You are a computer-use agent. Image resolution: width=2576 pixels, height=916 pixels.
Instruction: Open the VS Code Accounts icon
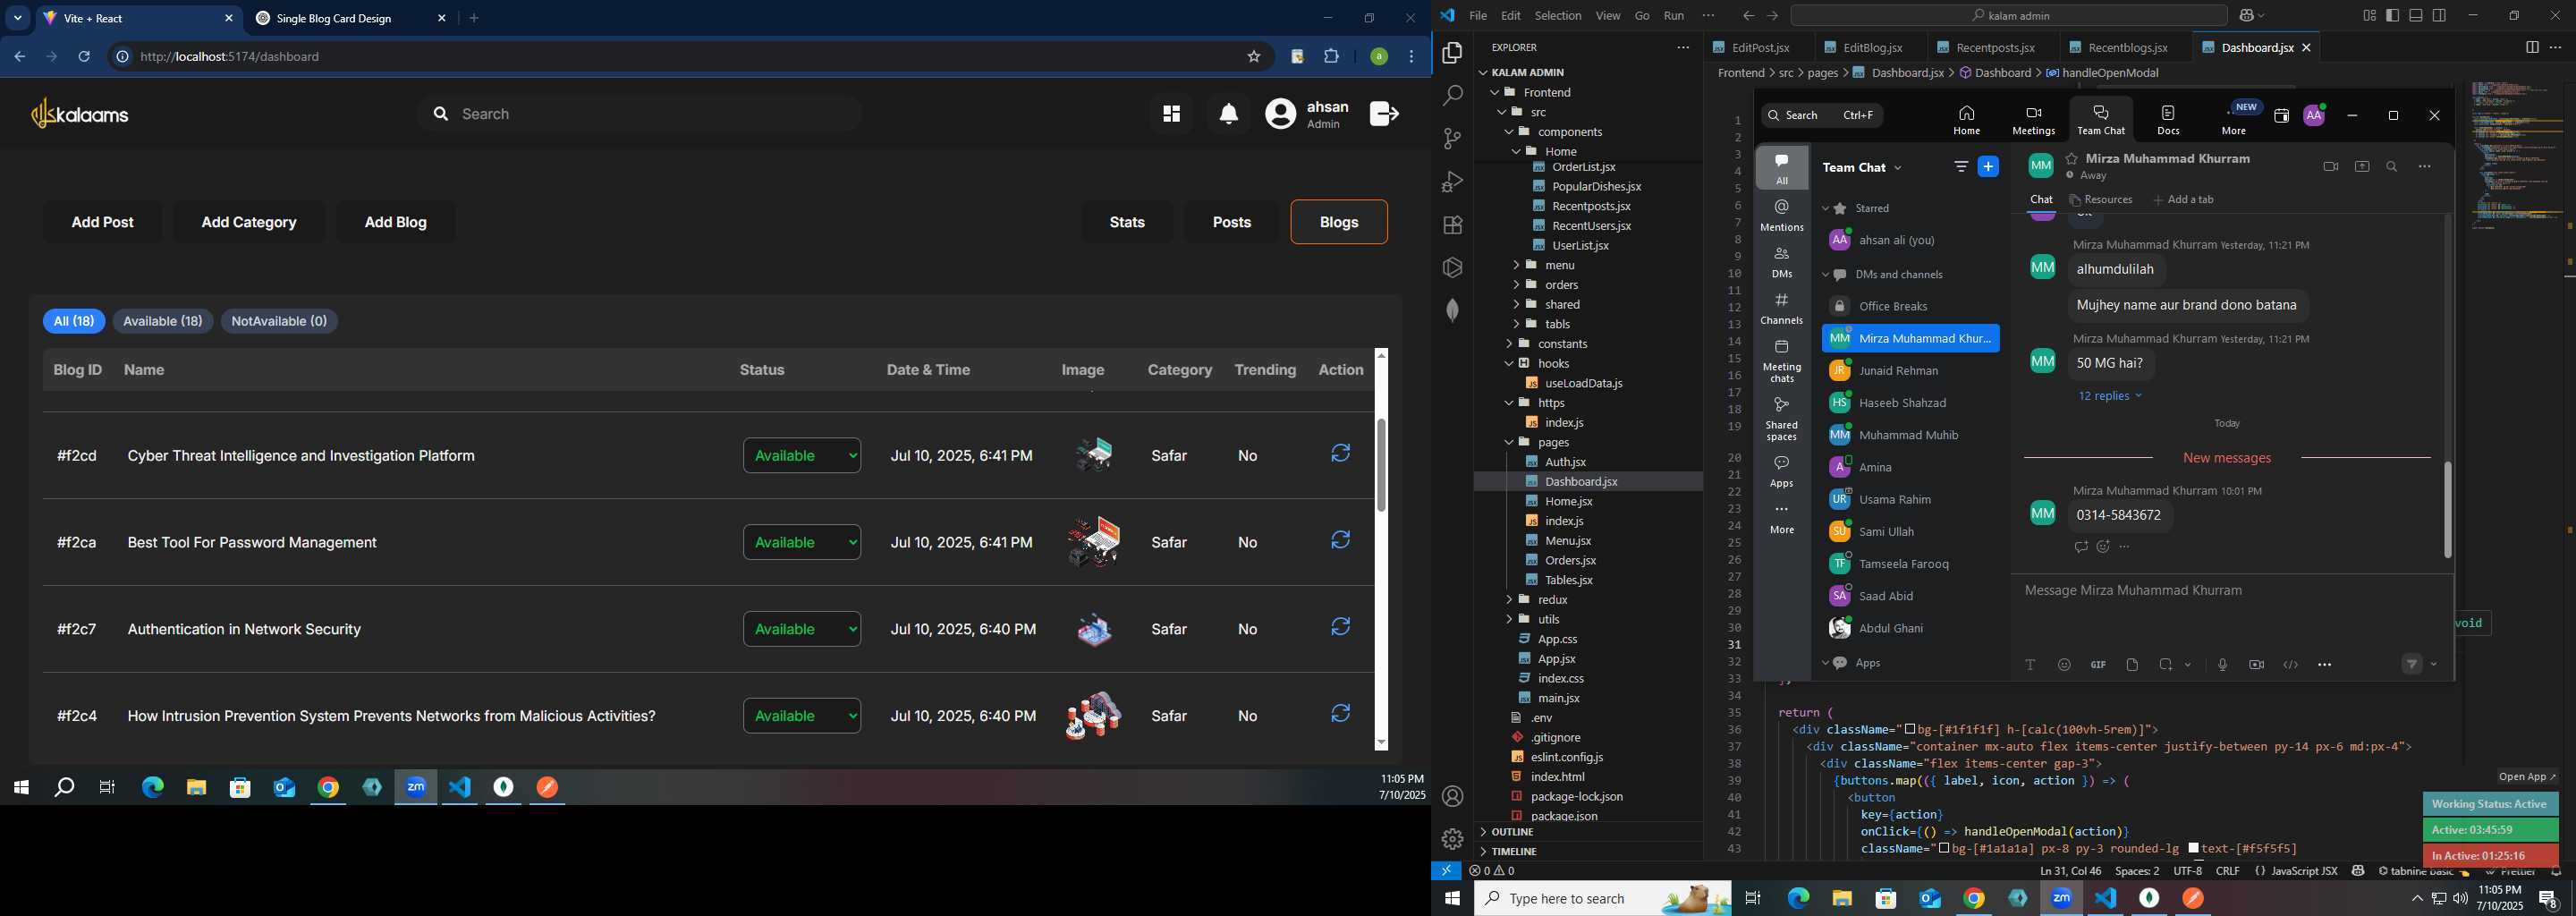[1452, 796]
